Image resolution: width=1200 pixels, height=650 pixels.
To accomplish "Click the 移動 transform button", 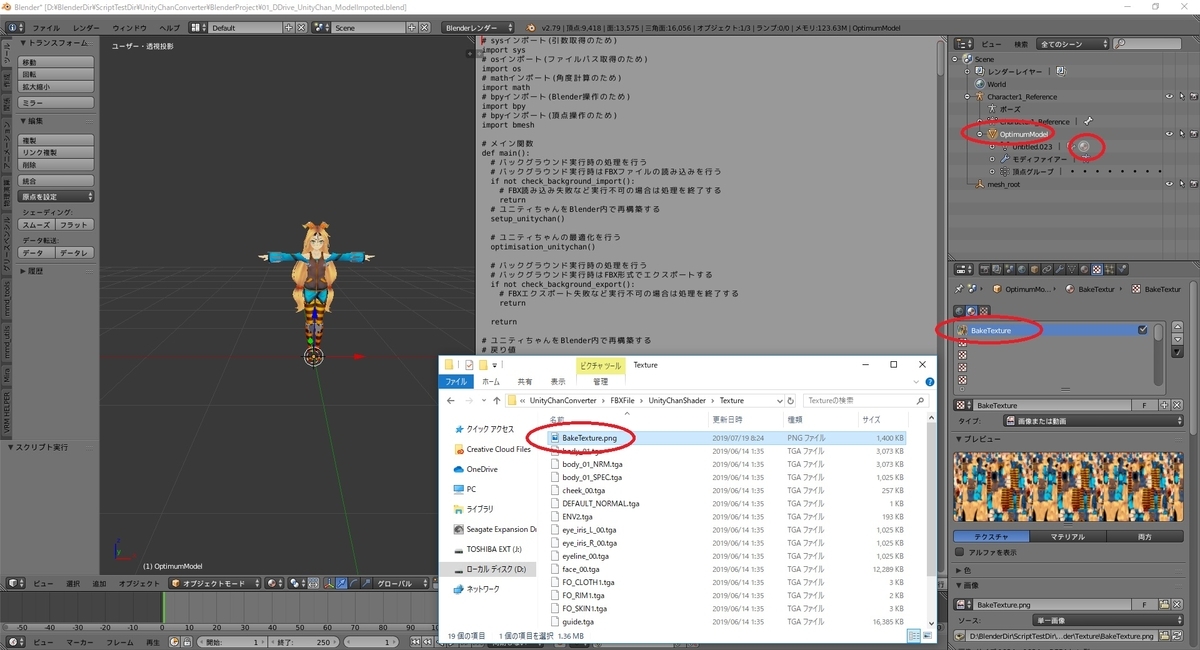I will tap(58, 62).
